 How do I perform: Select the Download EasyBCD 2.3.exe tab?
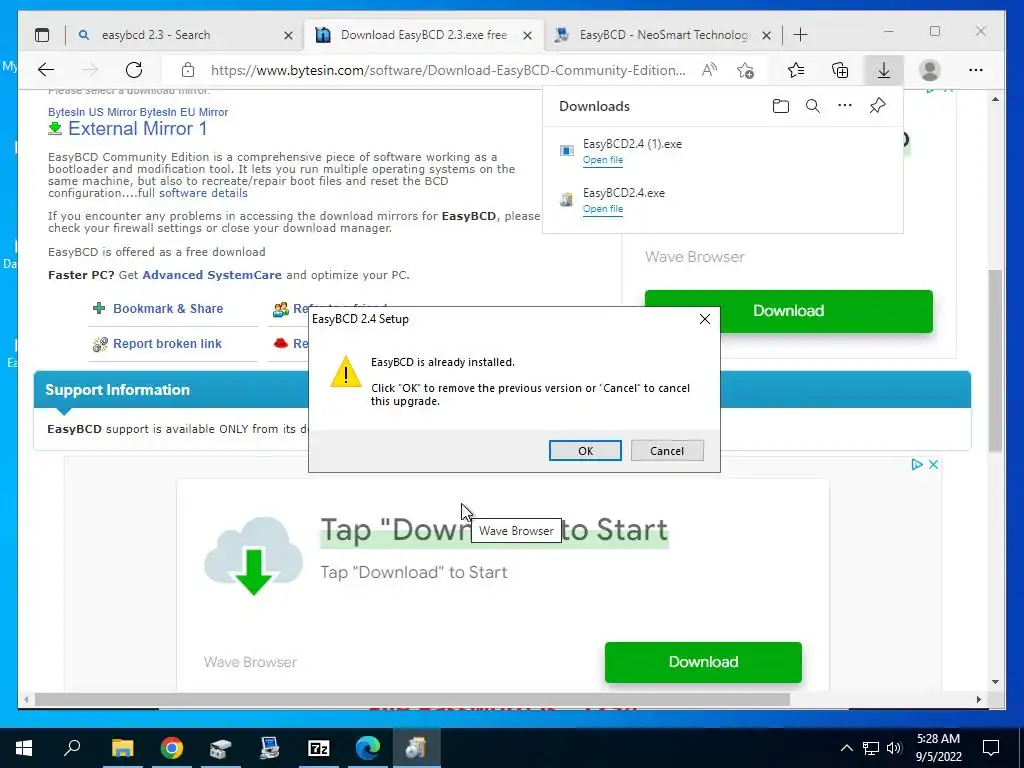pos(424,35)
